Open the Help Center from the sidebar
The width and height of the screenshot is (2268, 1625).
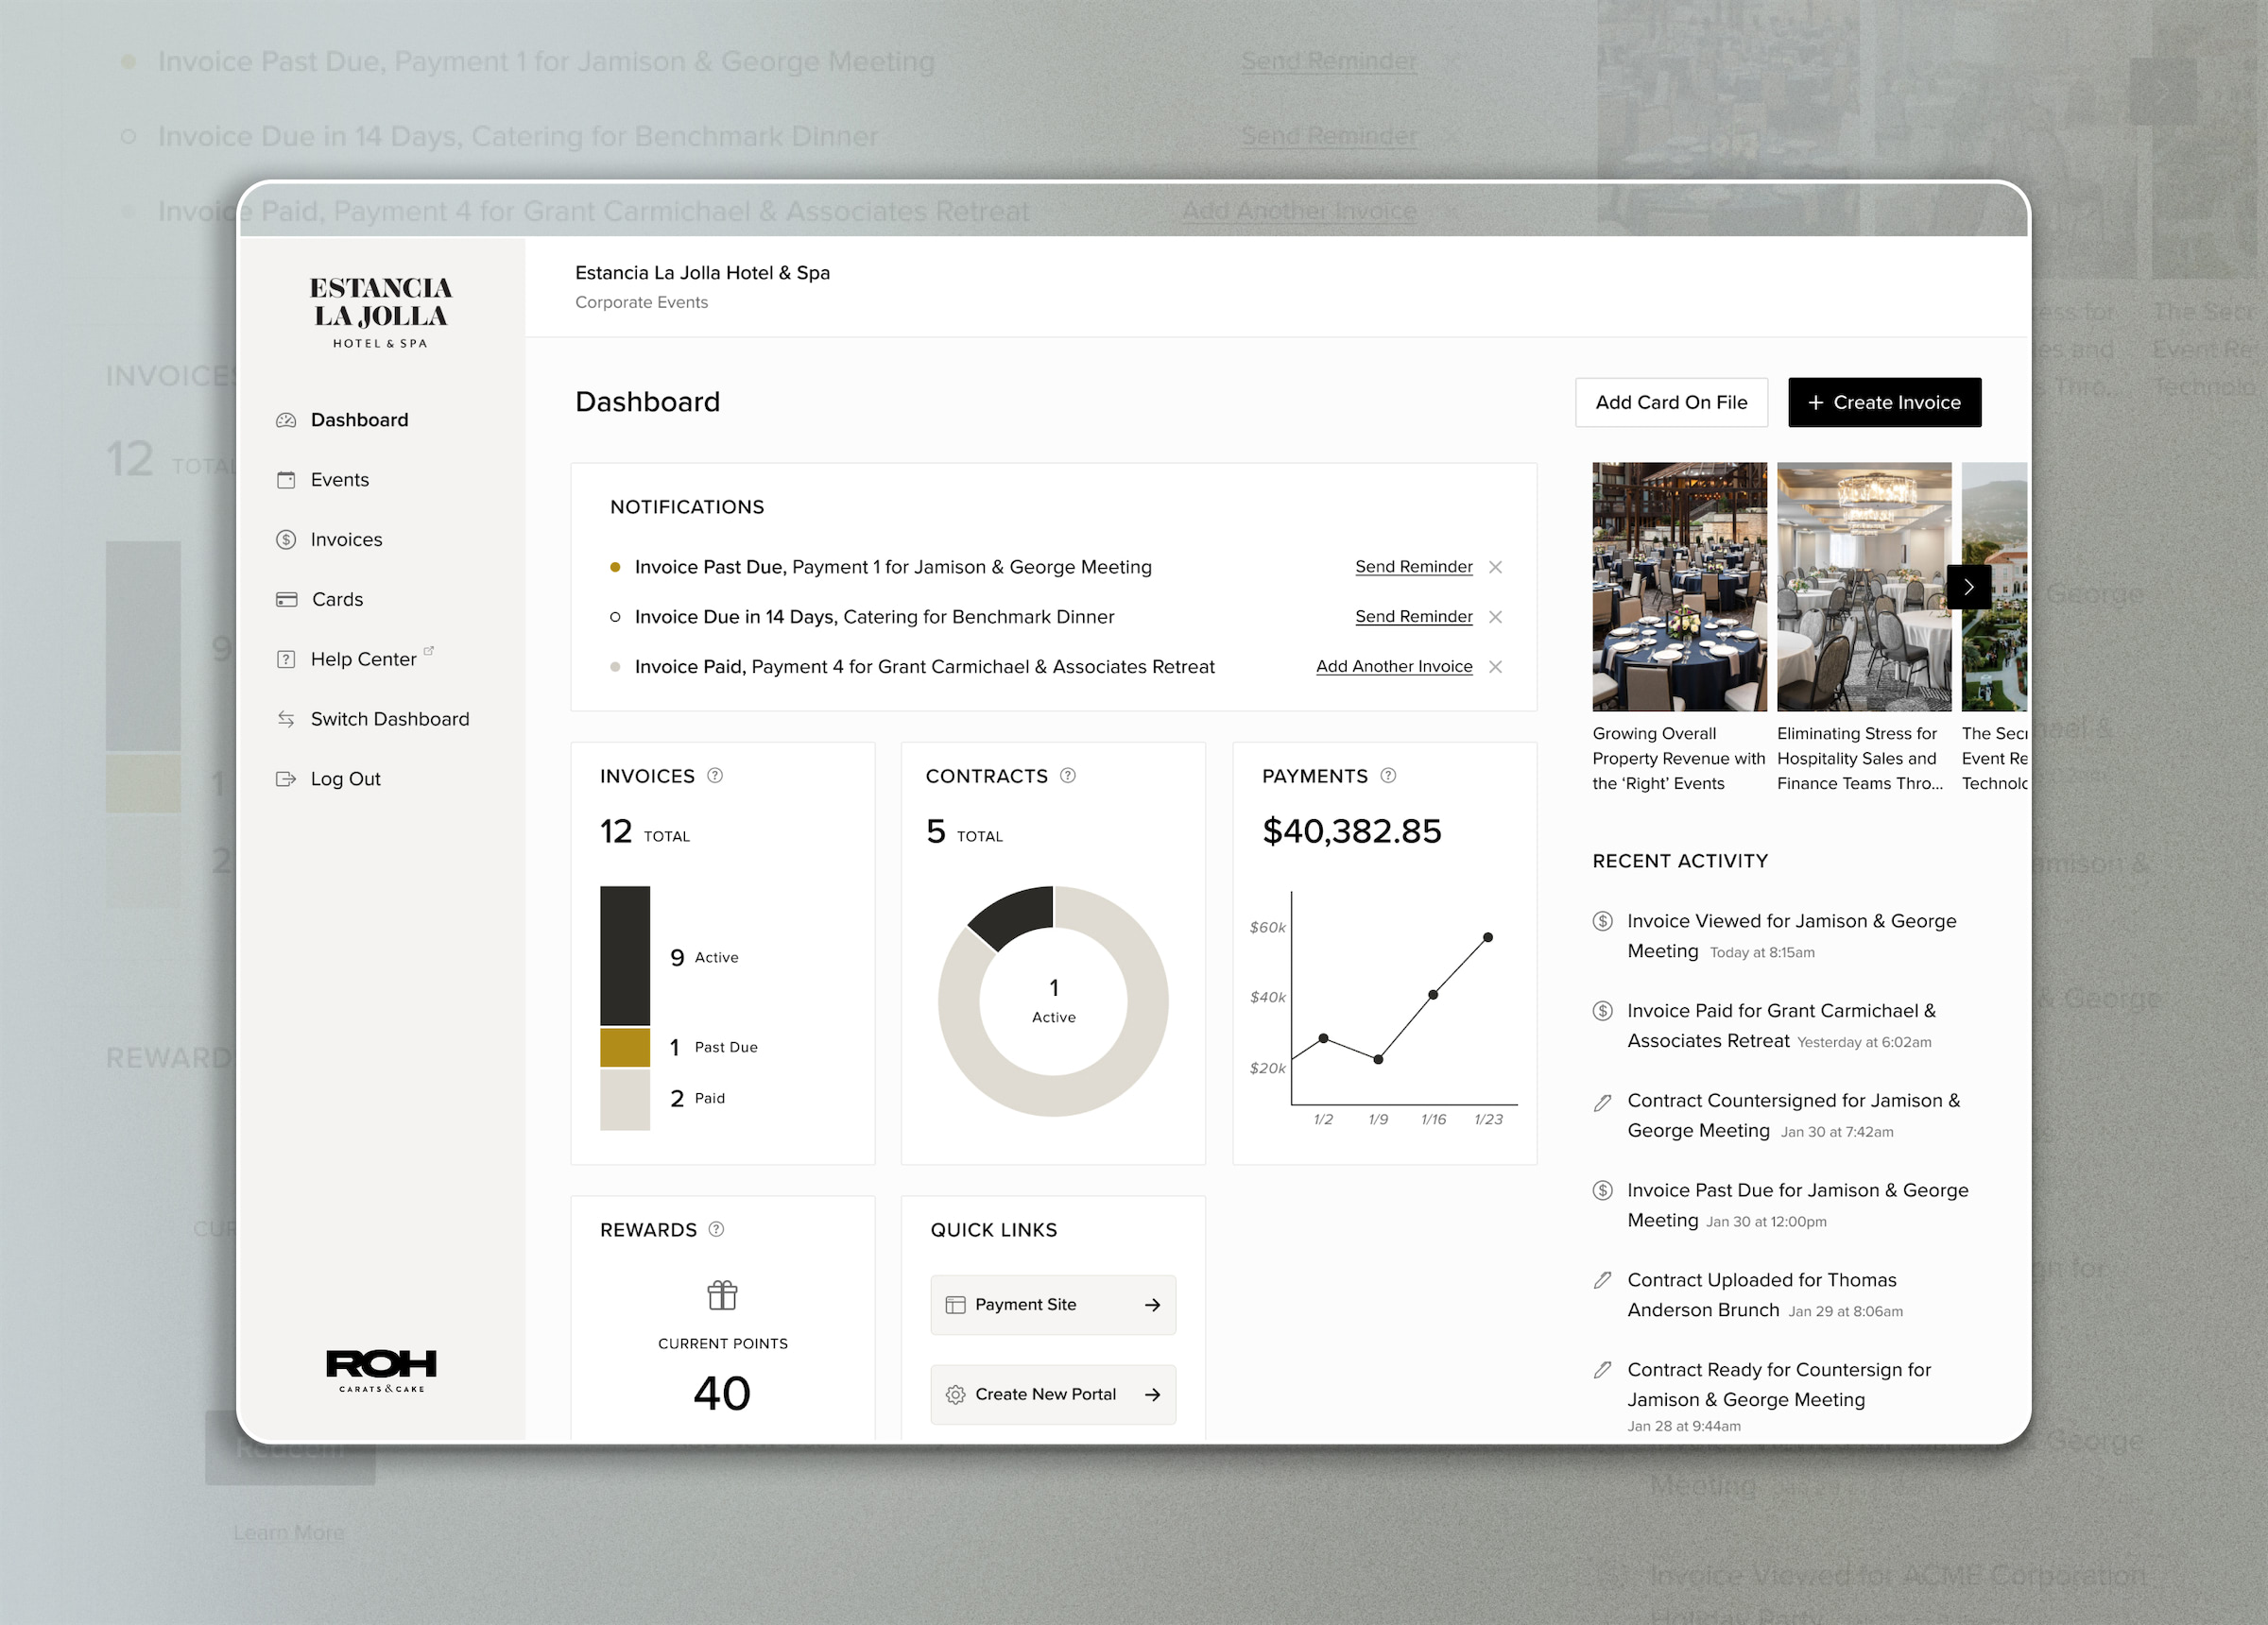(x=363, y=659)
